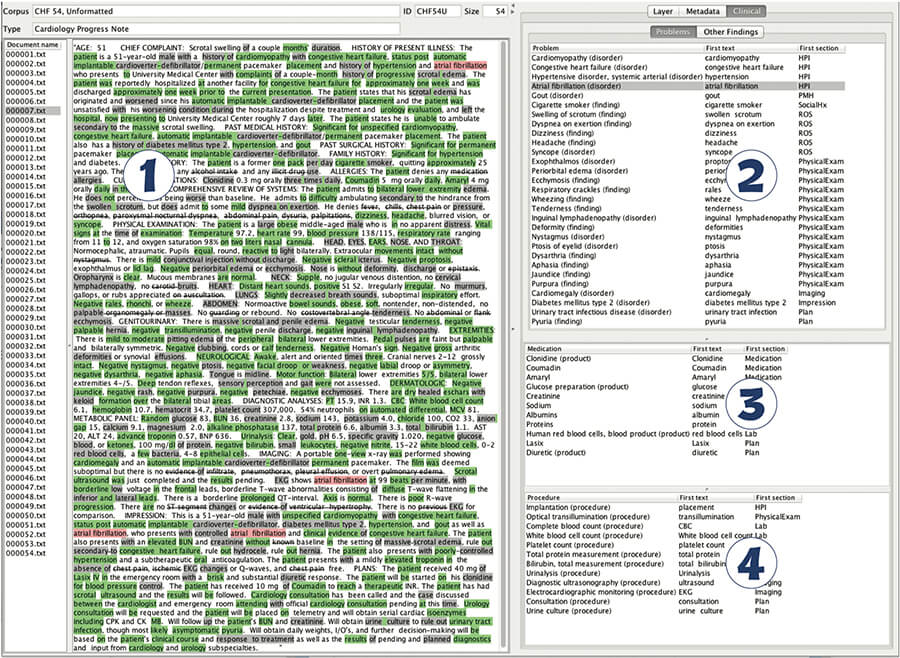Click First section header in Problems table

pos(821,48)
